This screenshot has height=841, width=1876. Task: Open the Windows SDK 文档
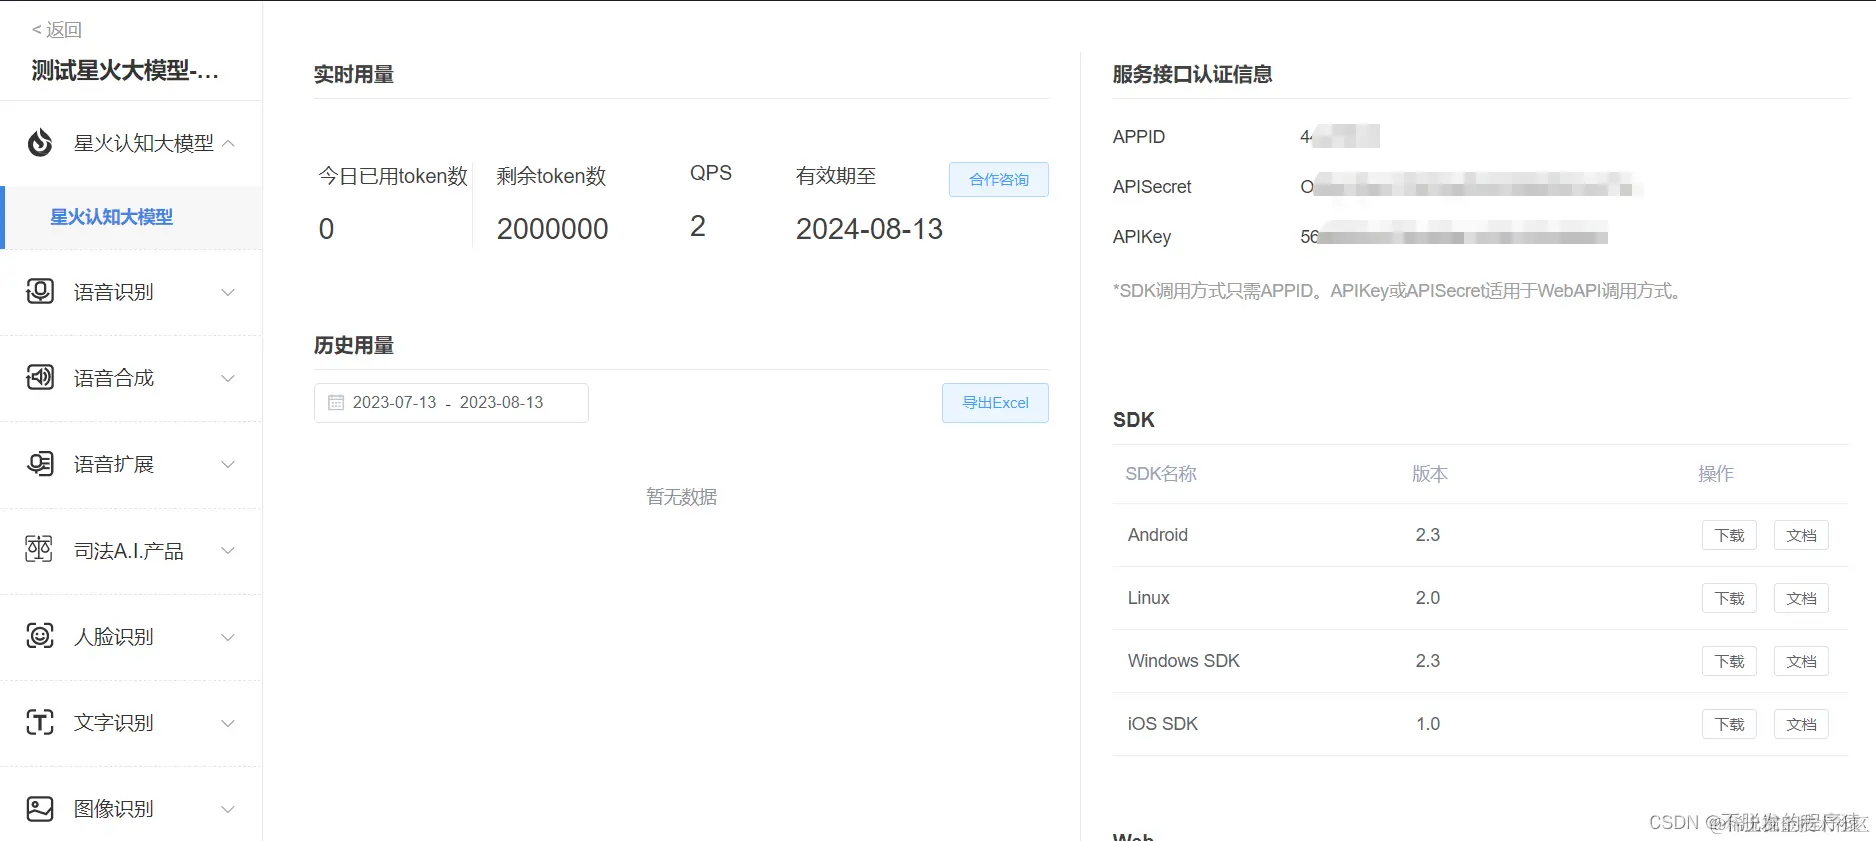(1801, 661)
